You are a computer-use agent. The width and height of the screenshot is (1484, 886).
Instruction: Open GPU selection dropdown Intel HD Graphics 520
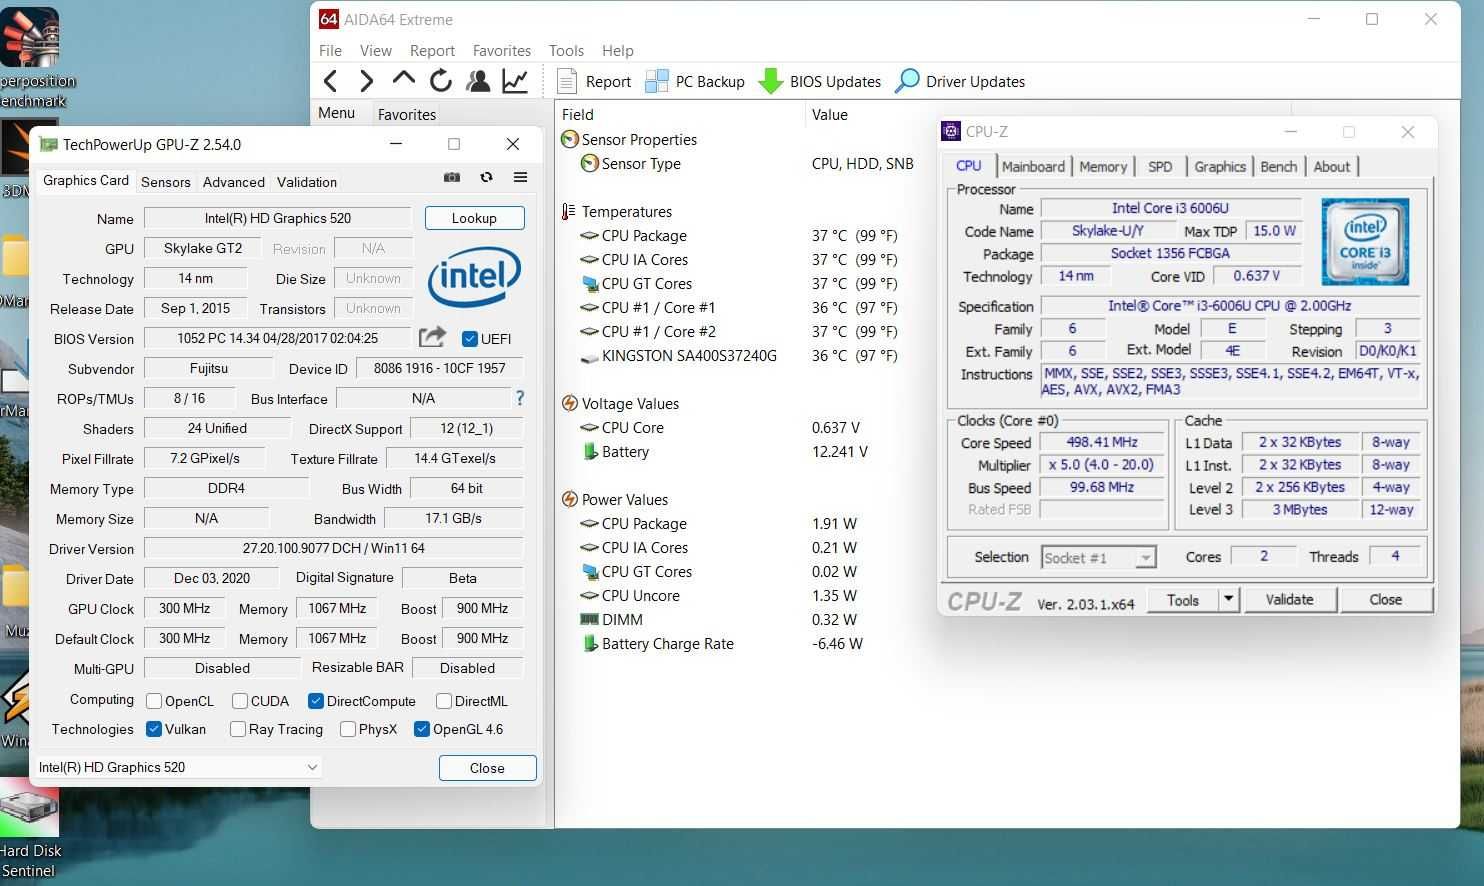pyautogui.click(x=179, y=767)
